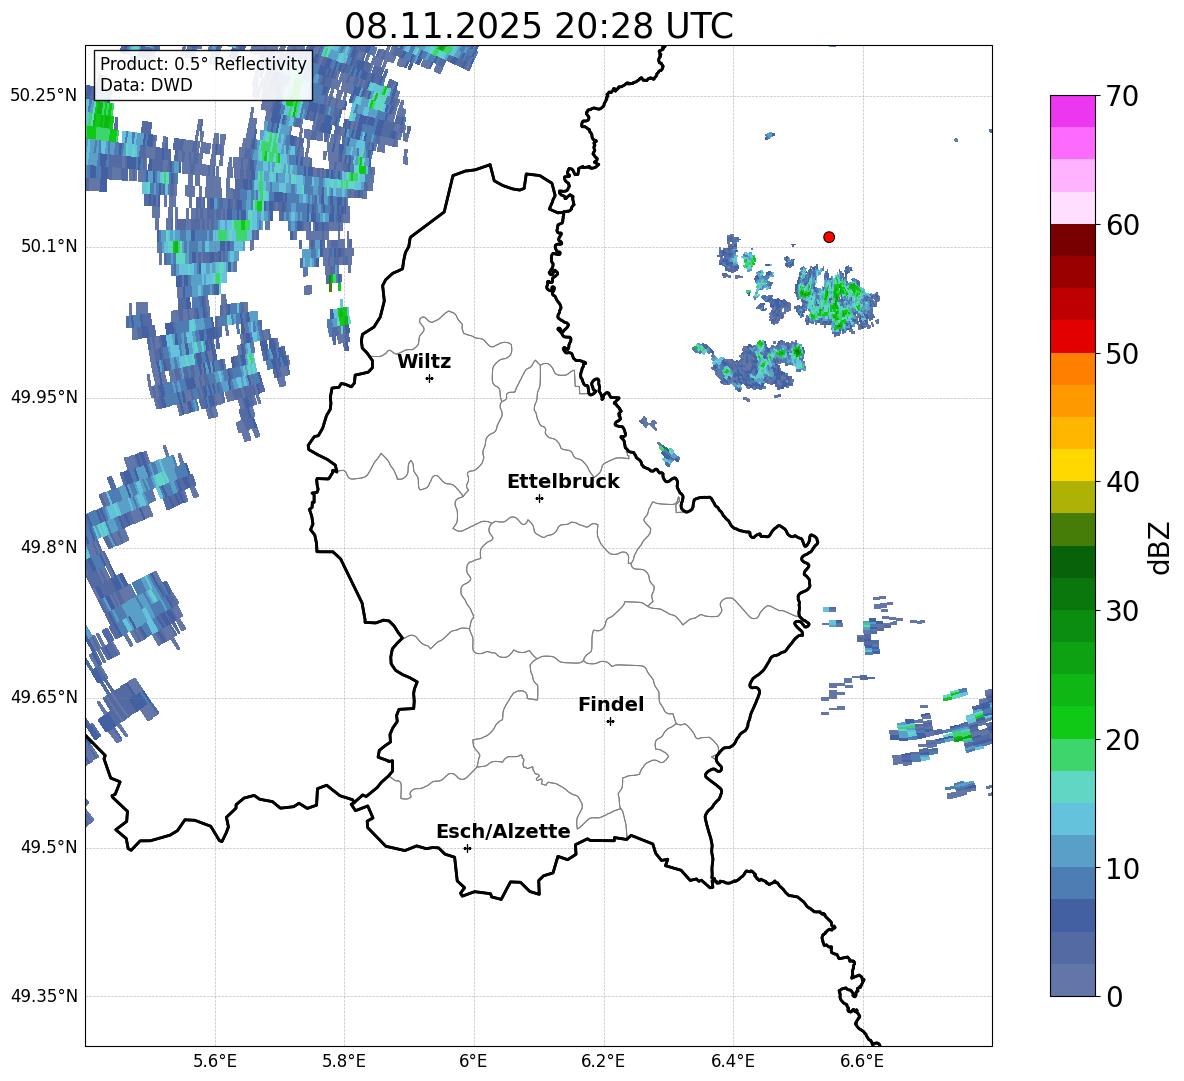The height and width of the screenshot is (1081, 1184).
Task: Click the 0 colorbar tick label
Action: (x=1115, y=996)
